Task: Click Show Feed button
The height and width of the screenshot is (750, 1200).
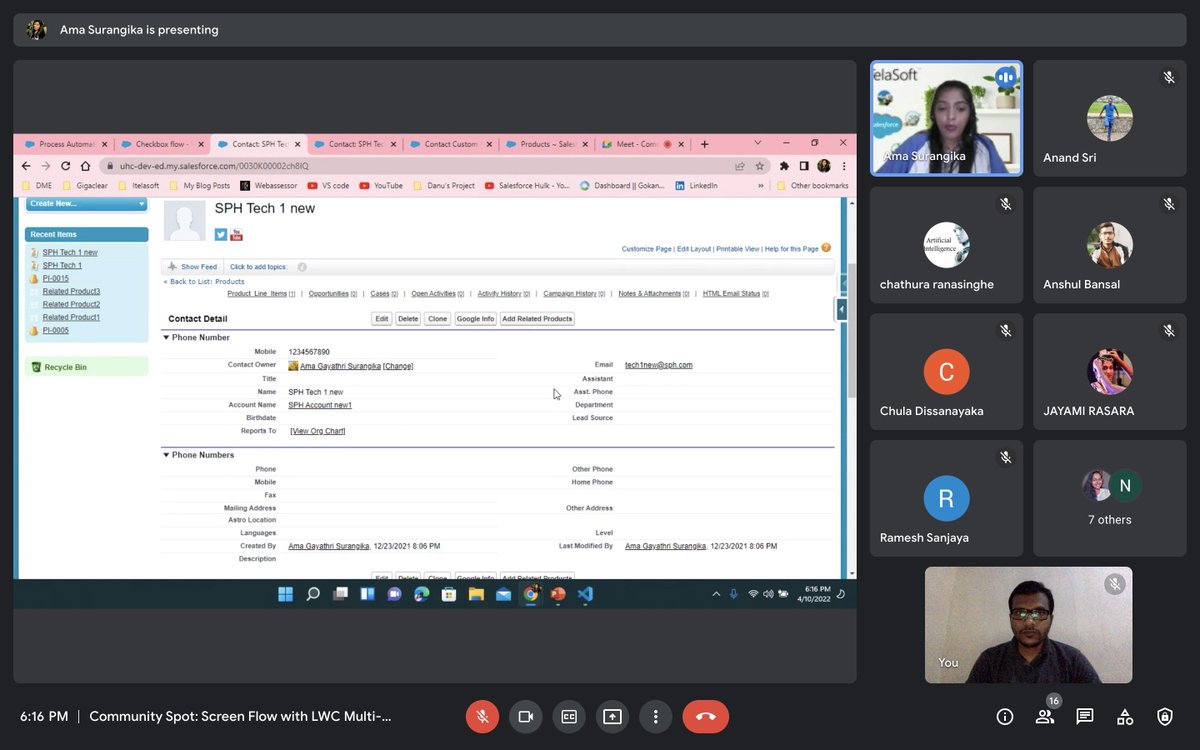Action: [193, 267]
